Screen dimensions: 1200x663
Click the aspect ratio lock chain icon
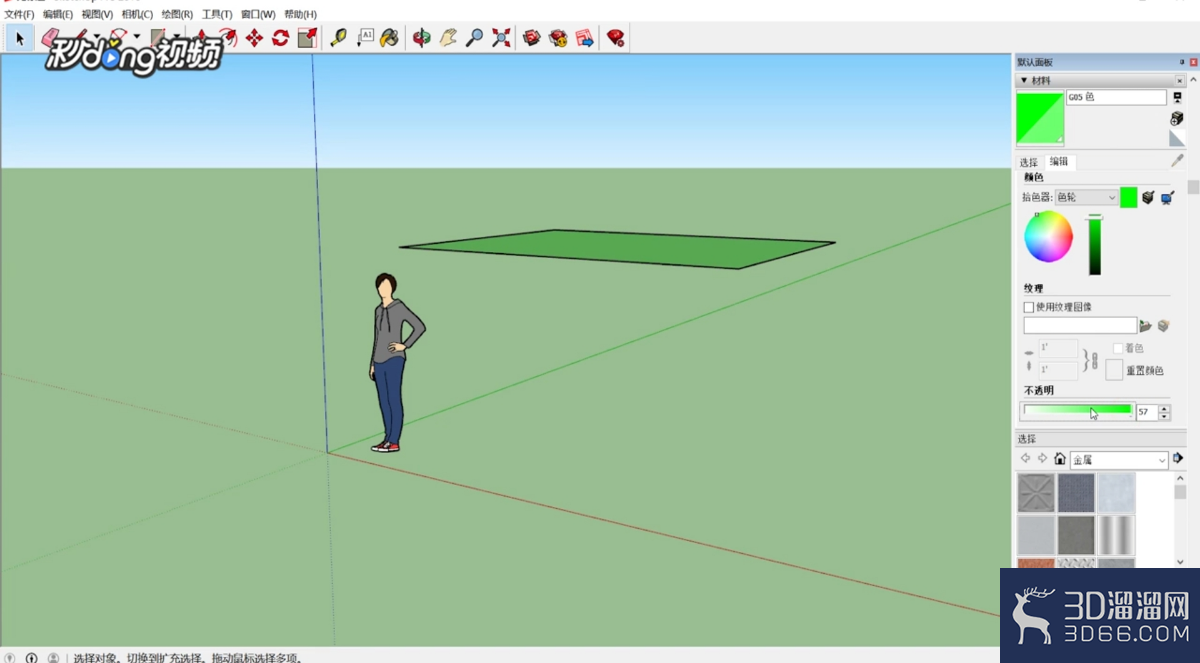[1094, 360]
